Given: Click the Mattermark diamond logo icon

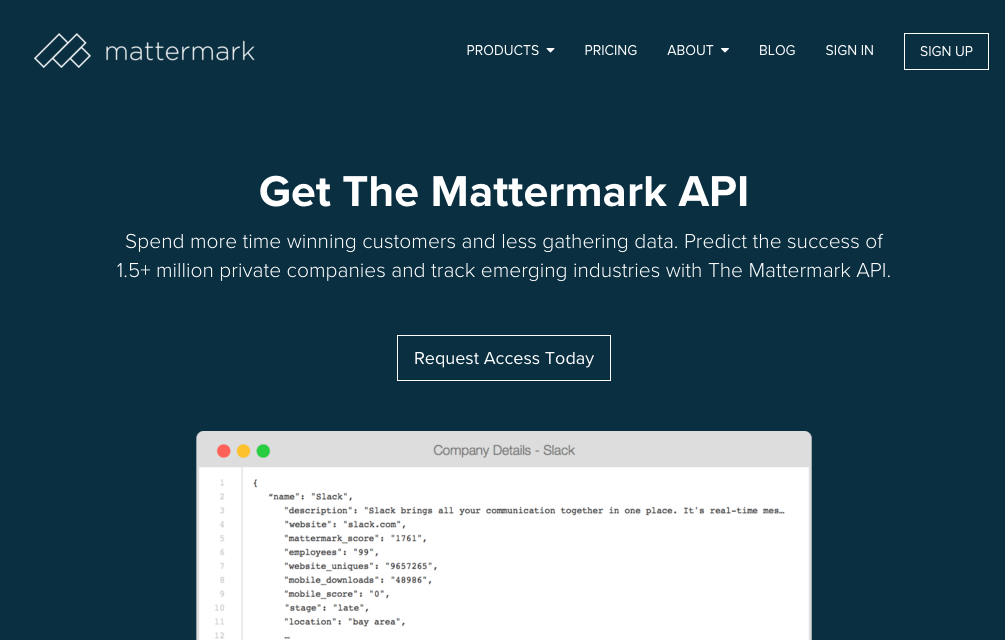Looking at the screenshot, I should tap(62, 50).
